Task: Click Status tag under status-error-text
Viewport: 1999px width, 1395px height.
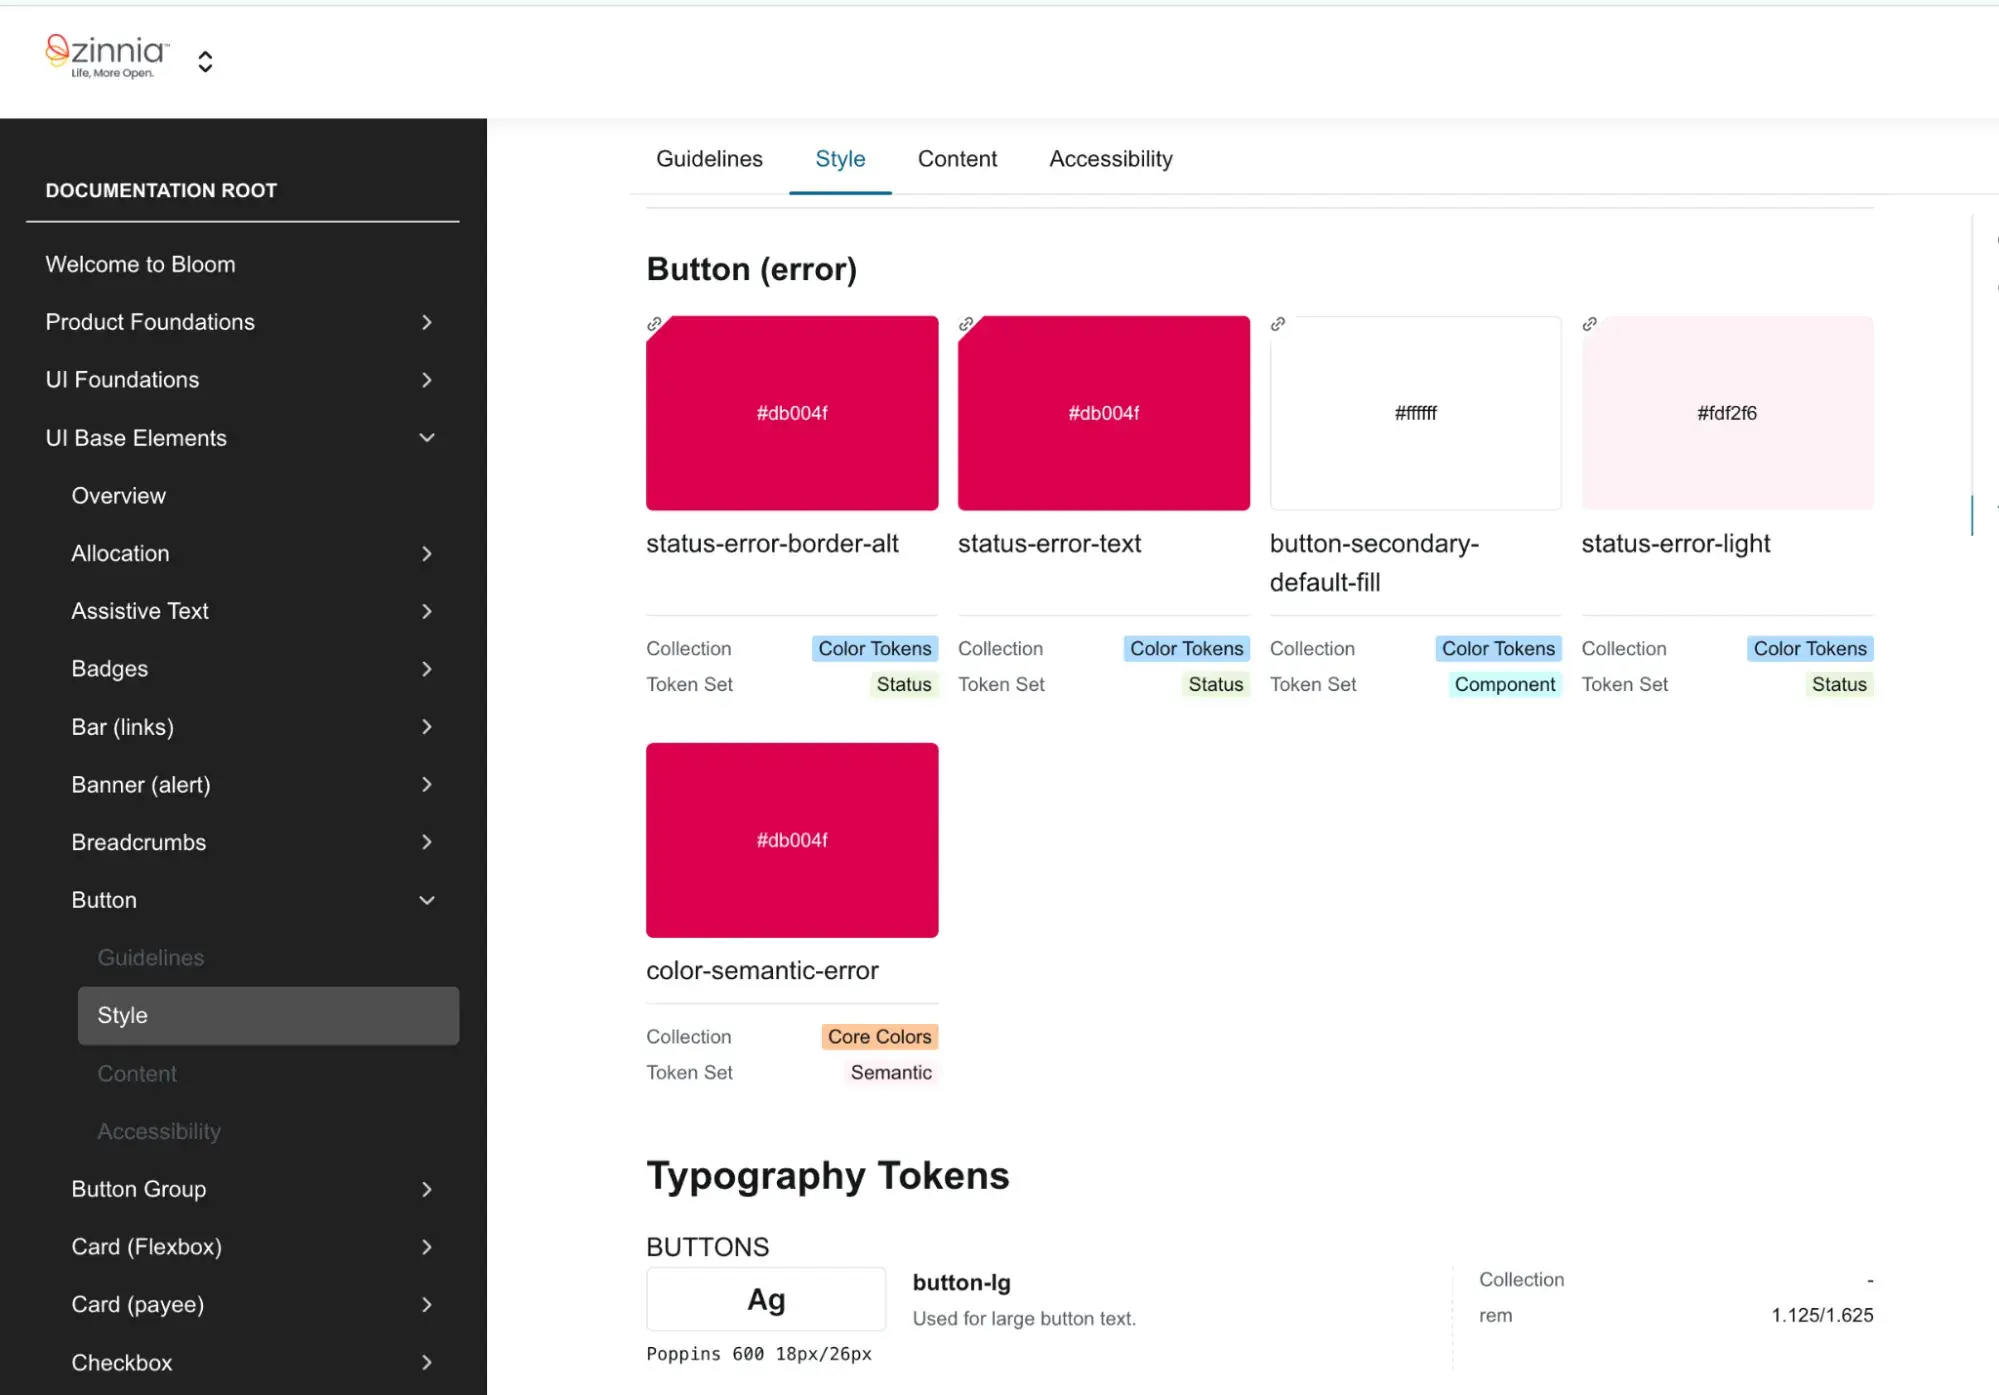Action: pyautogui.click(x=1216, y=685)
